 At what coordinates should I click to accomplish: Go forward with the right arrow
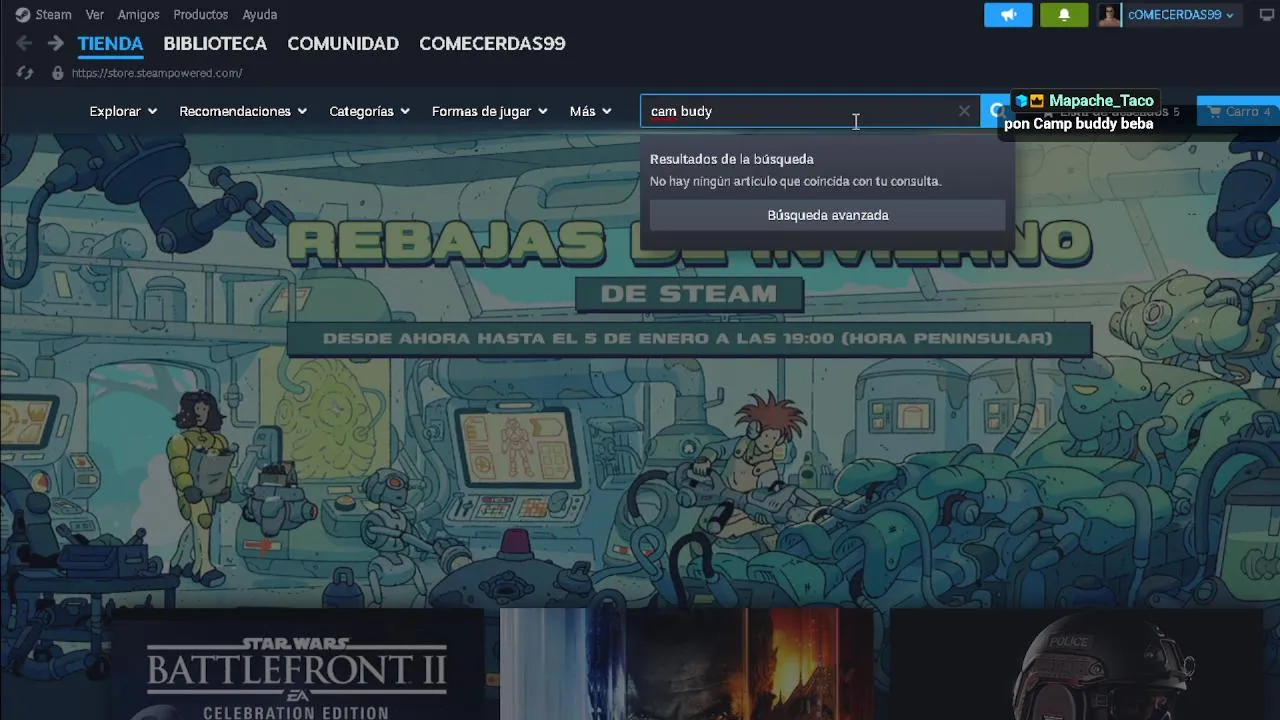(x=56, y=43)
